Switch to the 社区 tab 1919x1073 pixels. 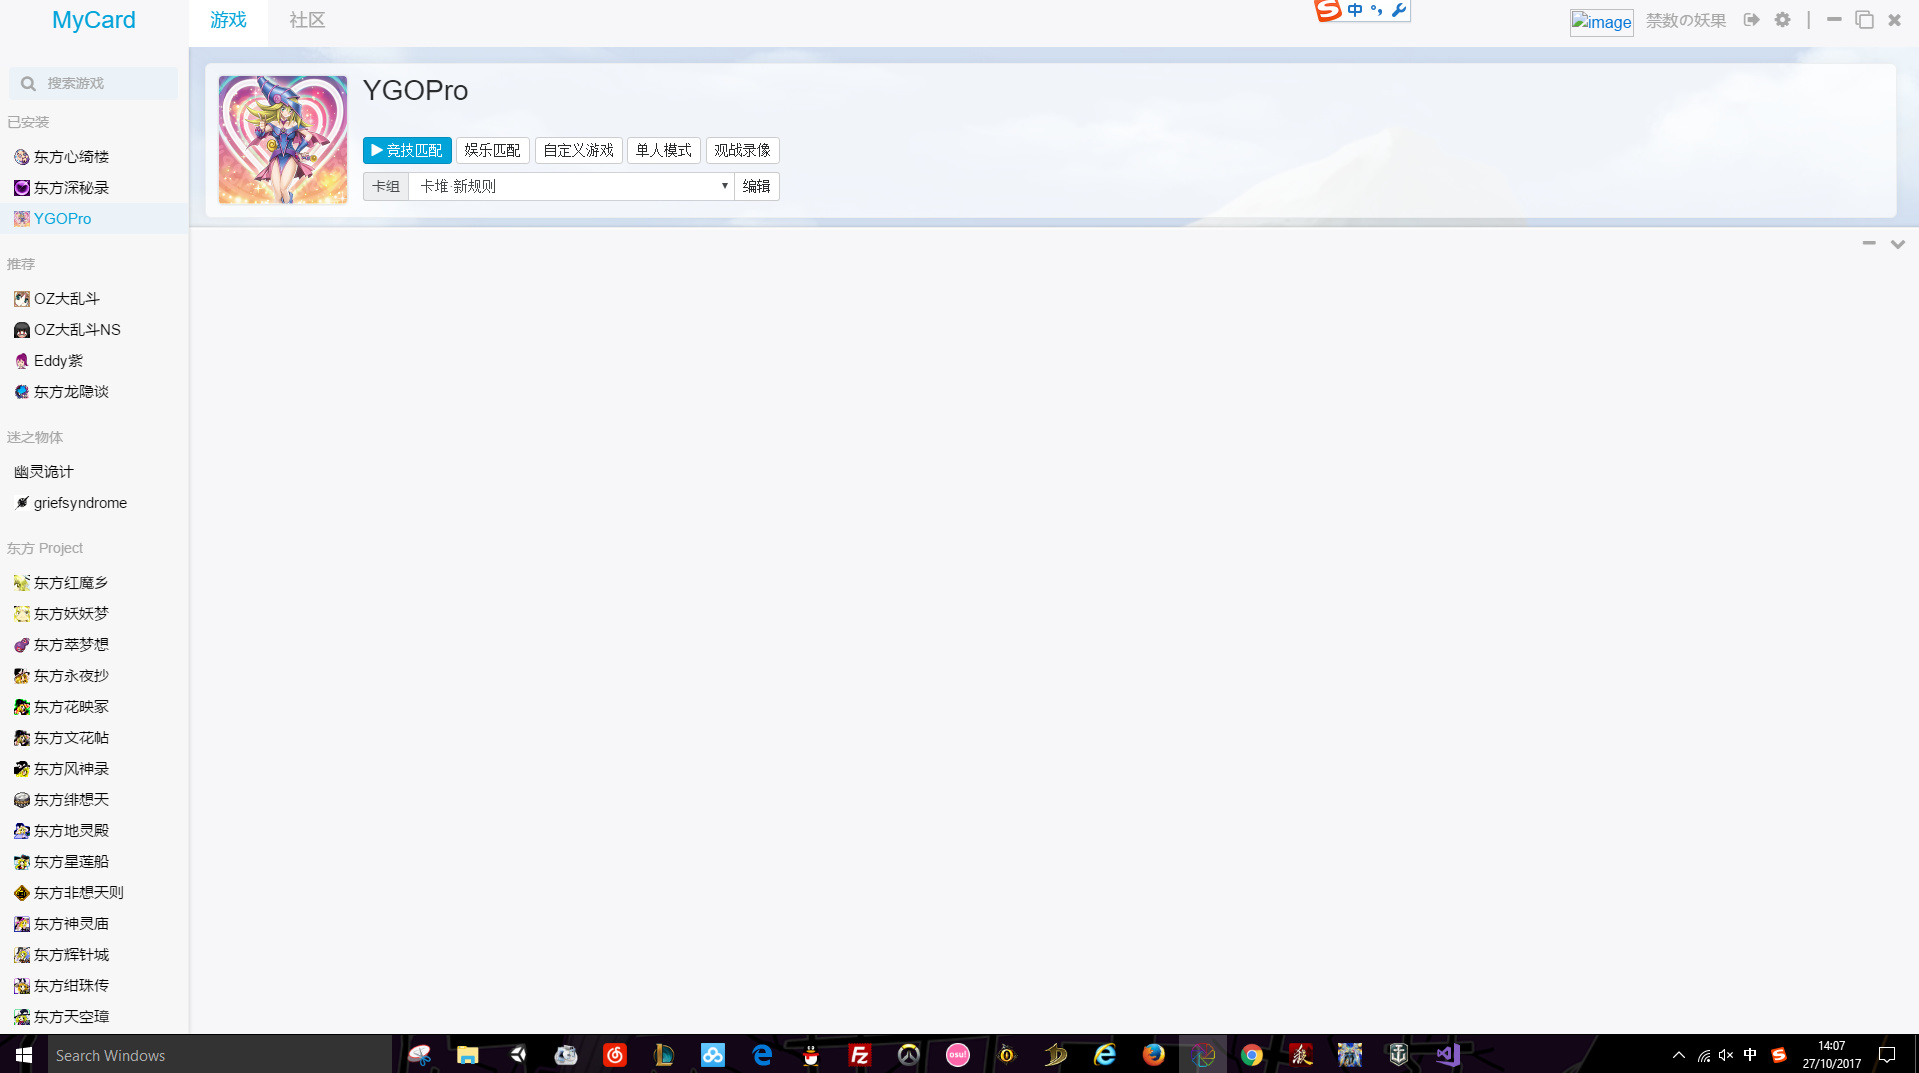pyautogui.click(x=307, y=20)
